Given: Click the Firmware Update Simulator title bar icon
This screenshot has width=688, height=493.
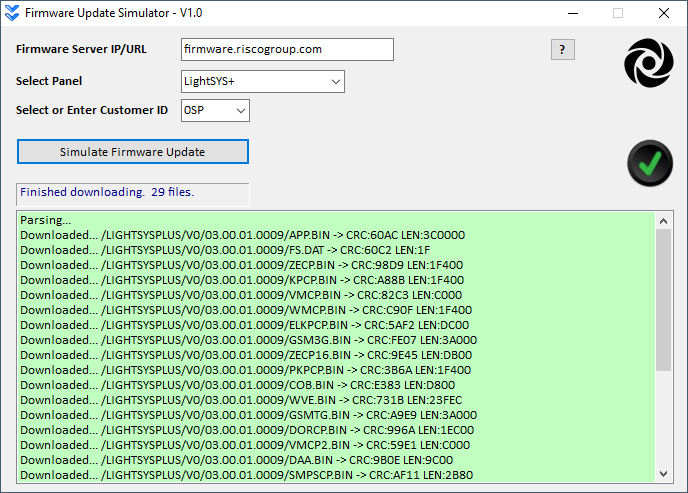Looking at the screenshot, I should pos(12,13).
